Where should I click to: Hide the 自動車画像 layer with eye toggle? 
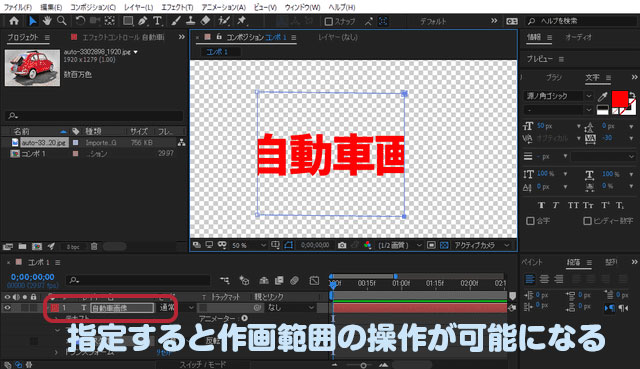[x=7, y=307]
